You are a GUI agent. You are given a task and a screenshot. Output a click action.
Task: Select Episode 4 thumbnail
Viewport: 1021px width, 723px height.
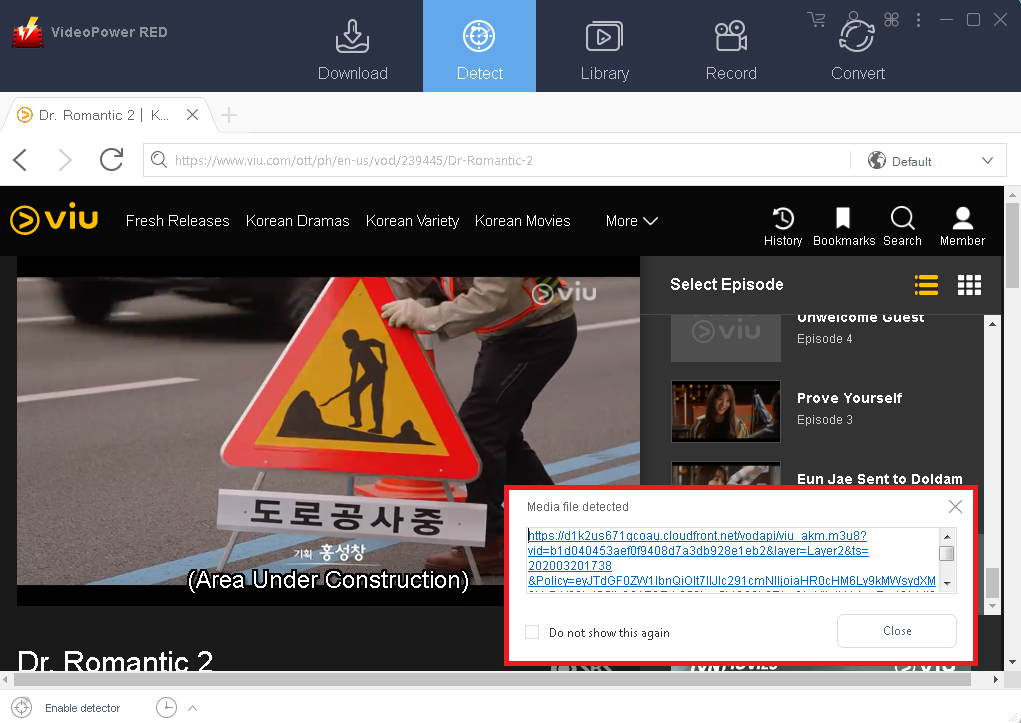coord(725,337)
